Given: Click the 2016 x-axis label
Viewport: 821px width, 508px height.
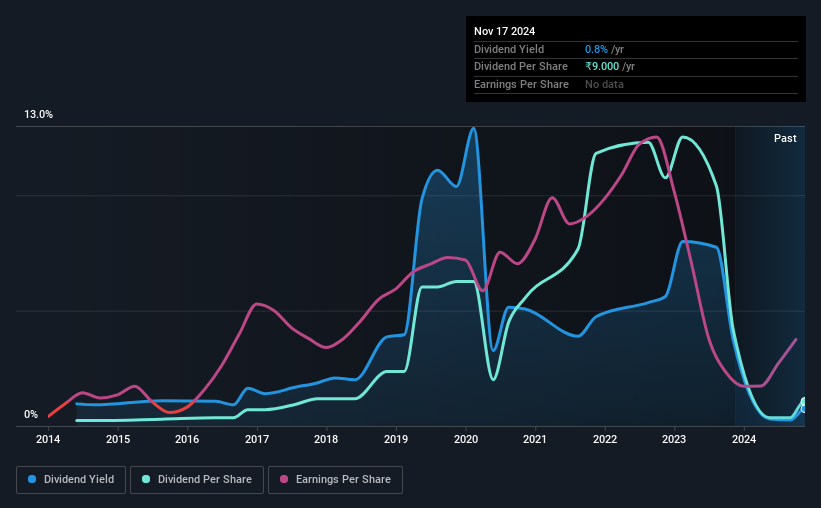Looking at the screenshot, I should (x=187, y=439).
